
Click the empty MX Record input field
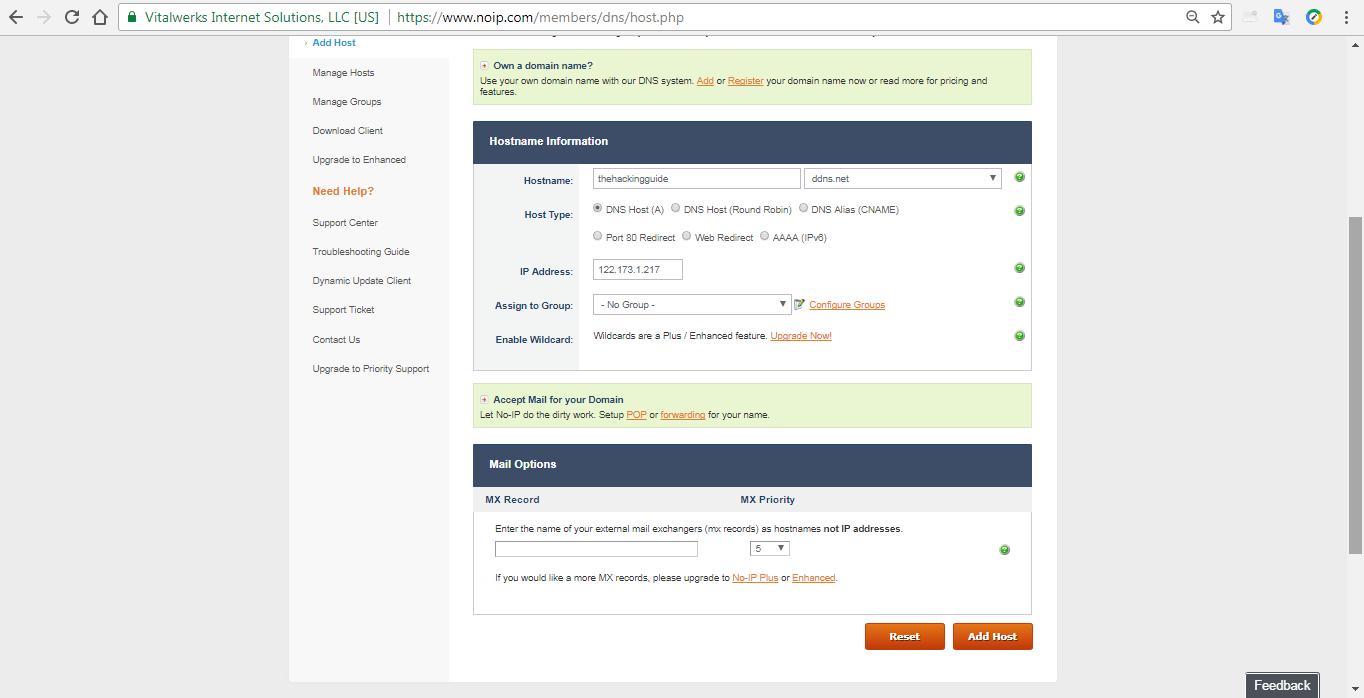tap(596, 549)
